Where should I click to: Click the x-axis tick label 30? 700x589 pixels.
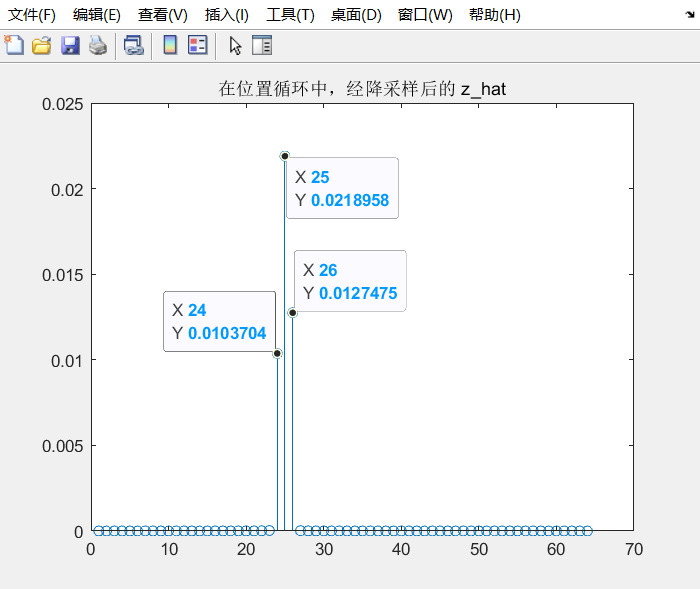[324, 549]
